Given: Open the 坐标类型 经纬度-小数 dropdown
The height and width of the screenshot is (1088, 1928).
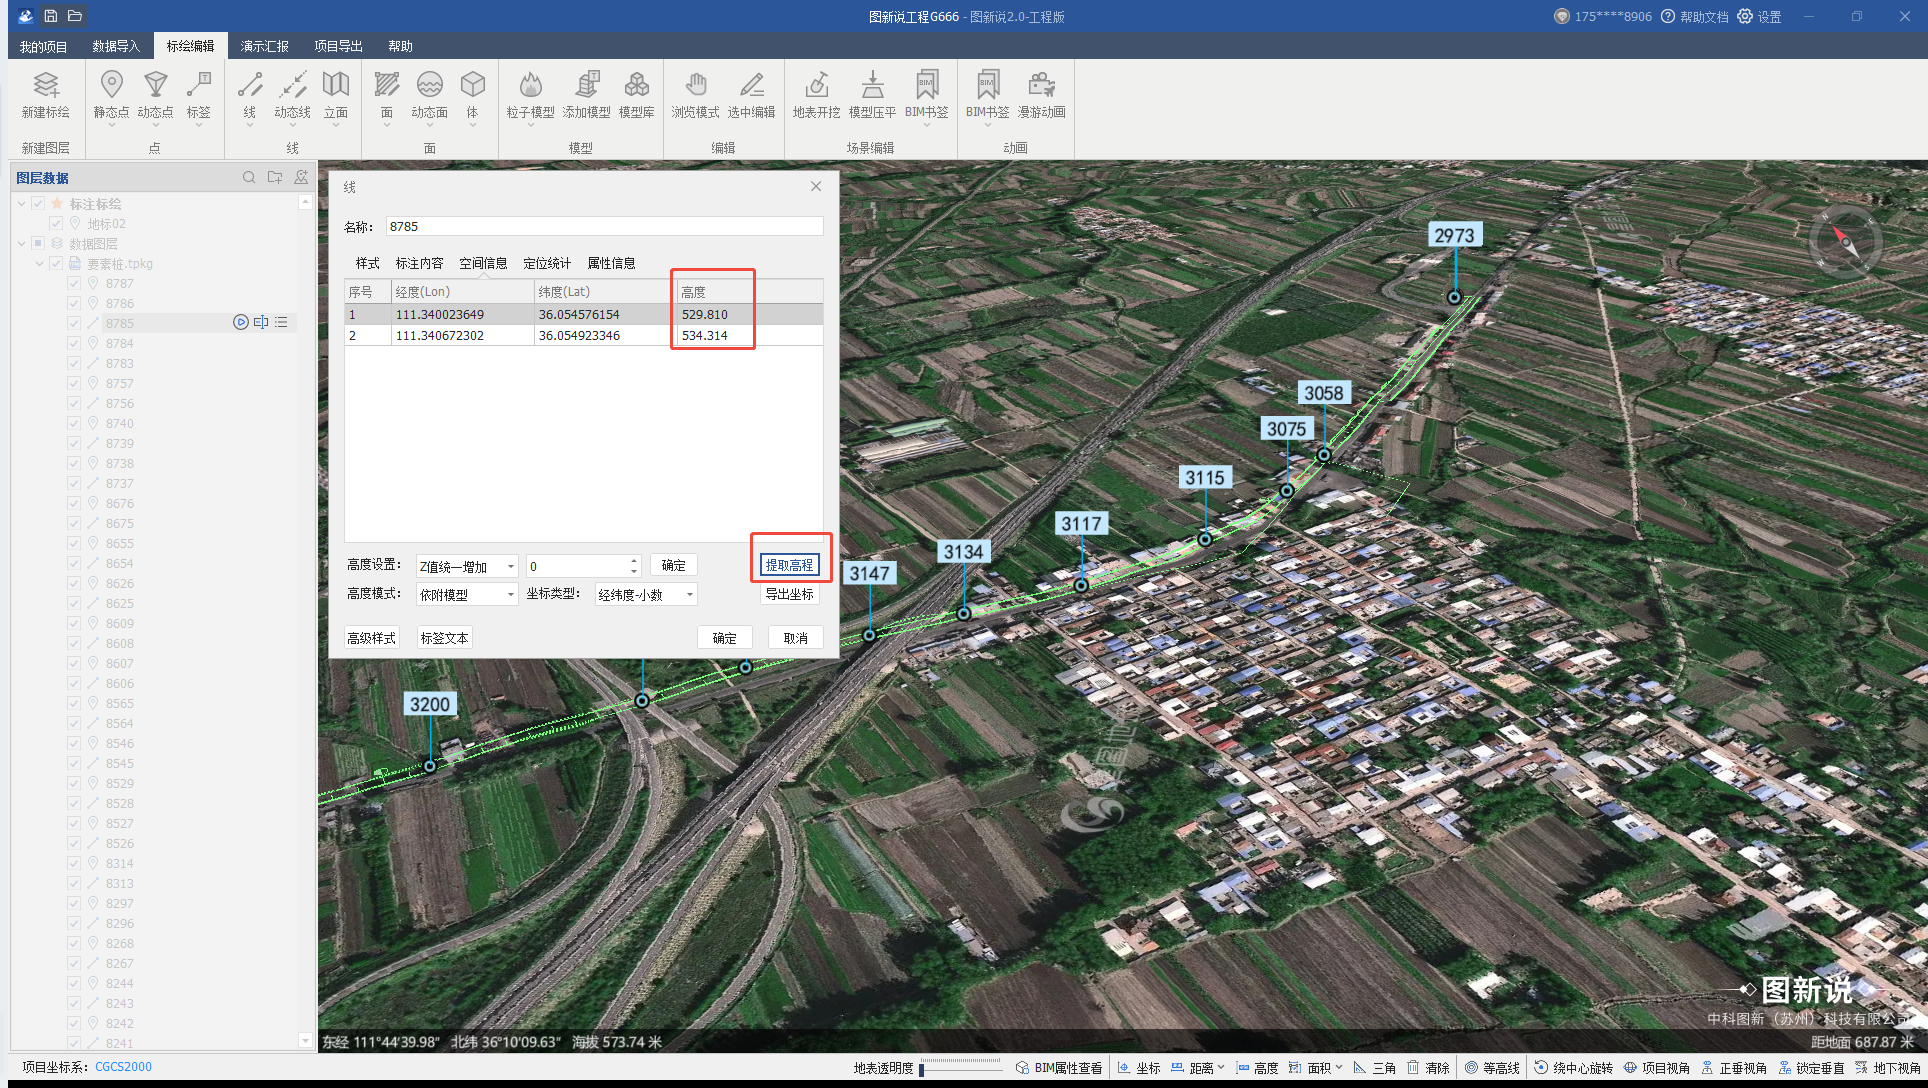Looking at the screenshot, I should (x=646, y=594).
